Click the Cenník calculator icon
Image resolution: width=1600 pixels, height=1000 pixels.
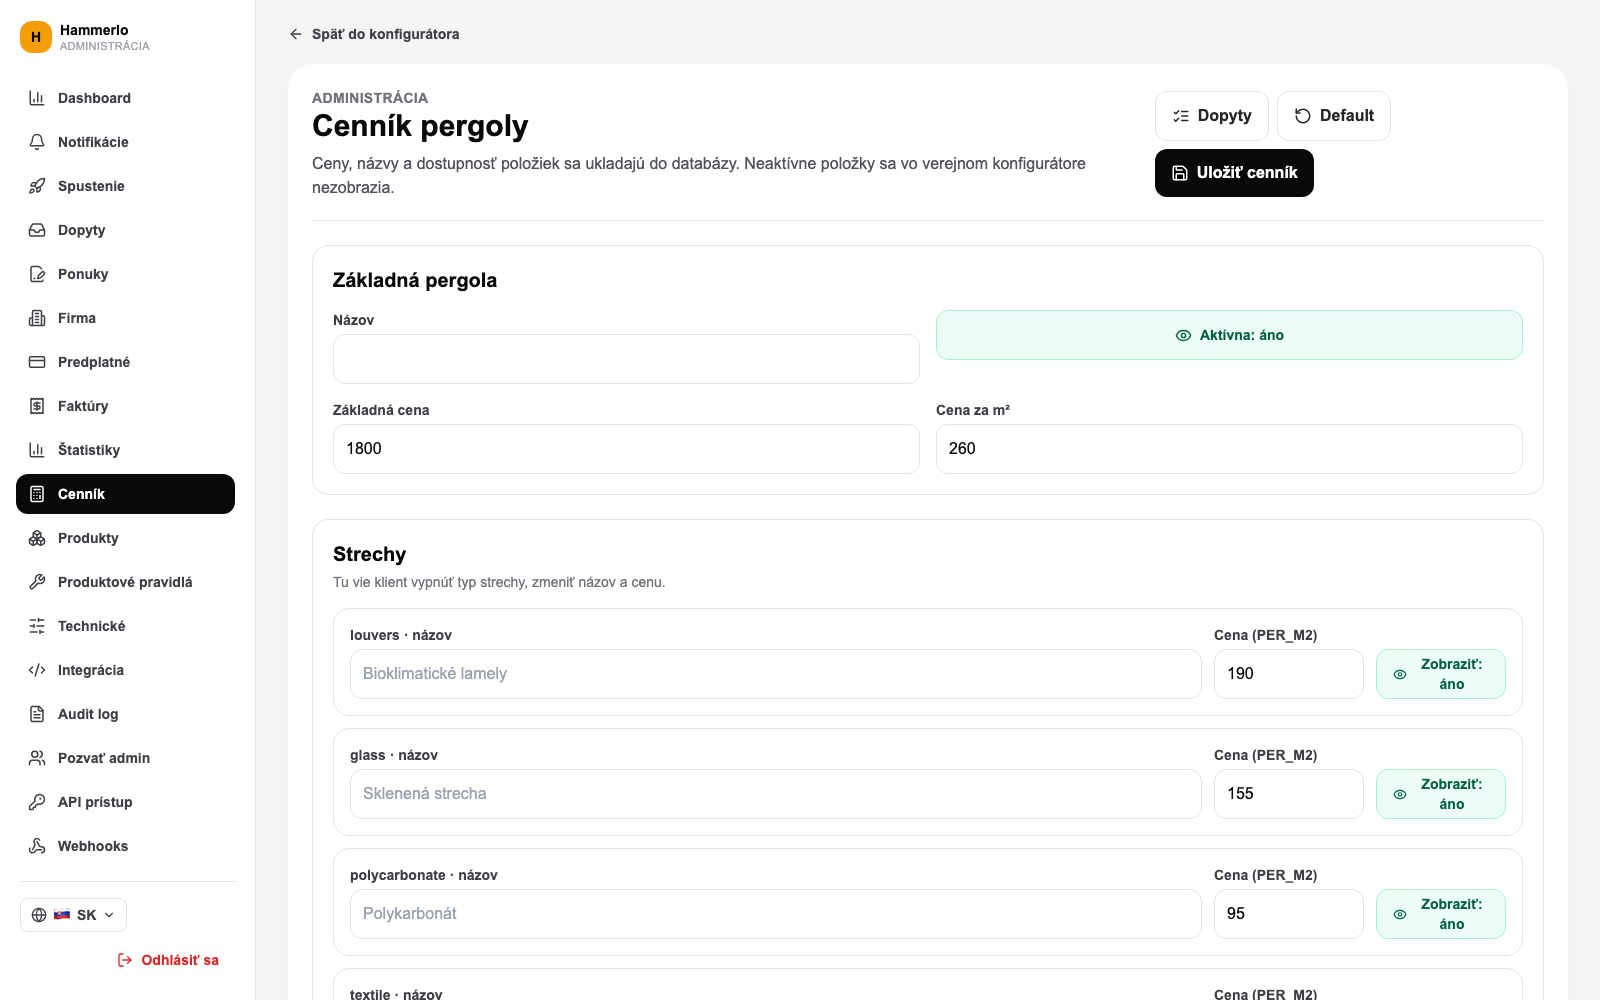(37, 494)
